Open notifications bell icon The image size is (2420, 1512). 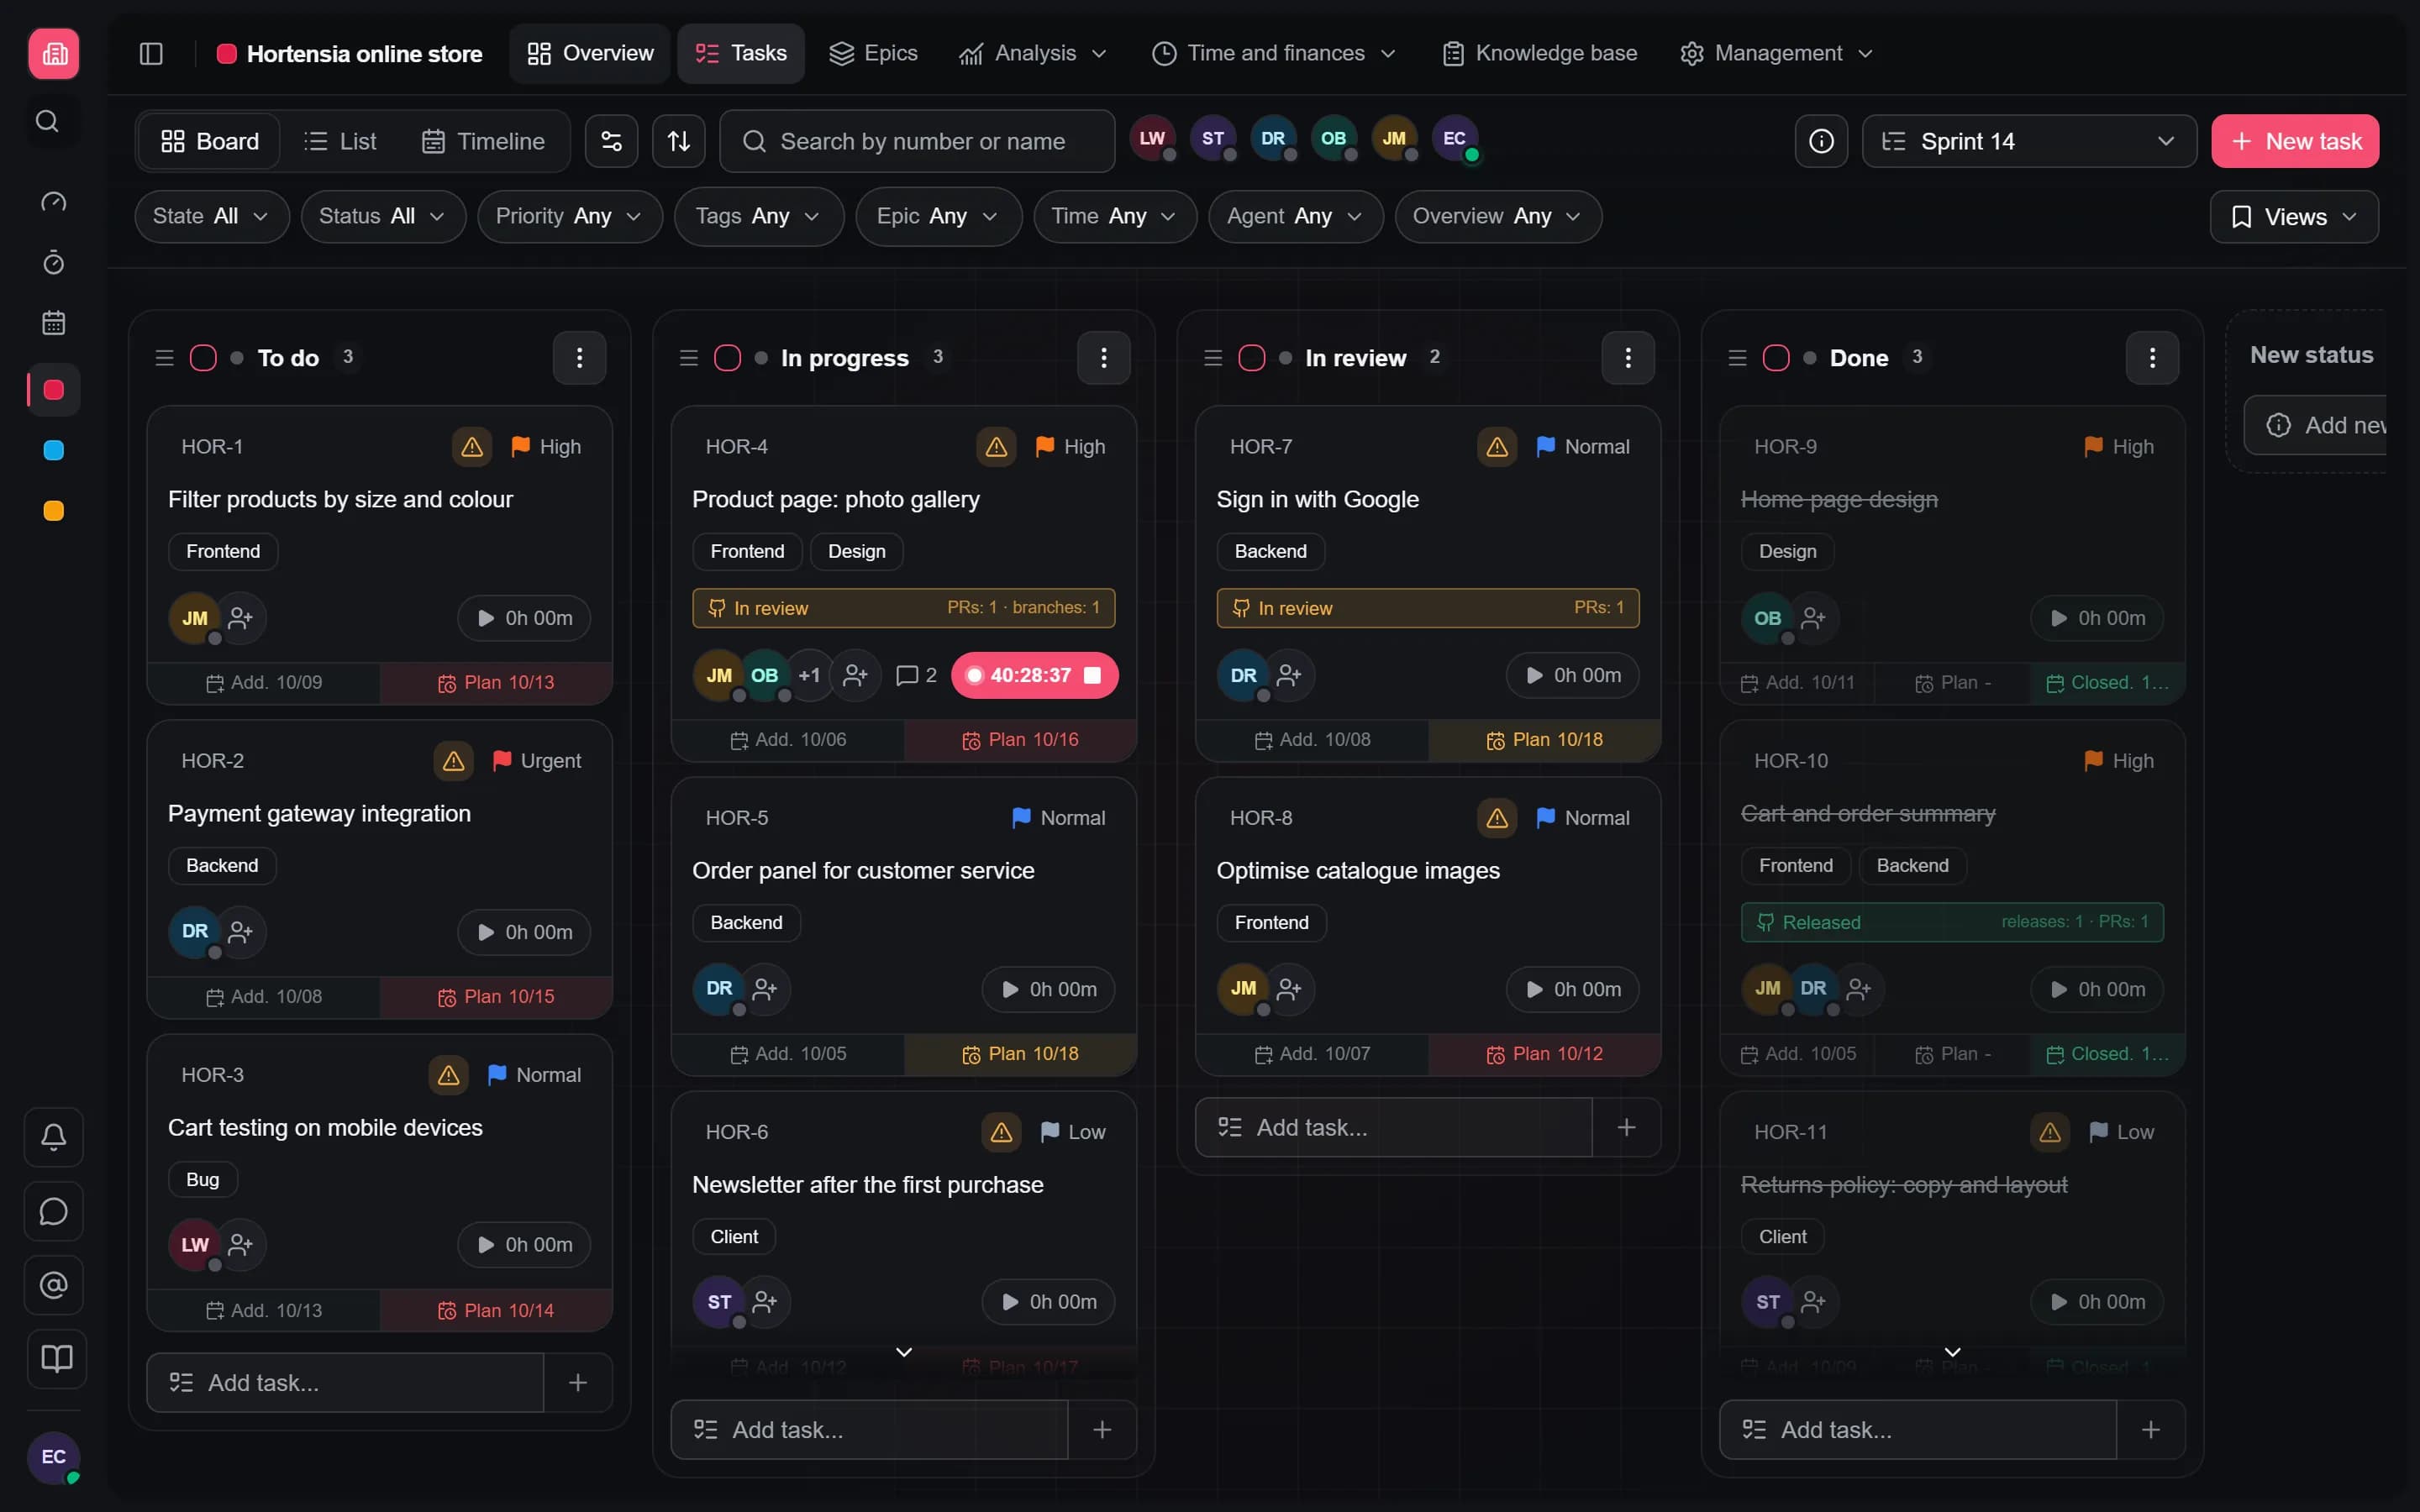[x=53, y=1137]
